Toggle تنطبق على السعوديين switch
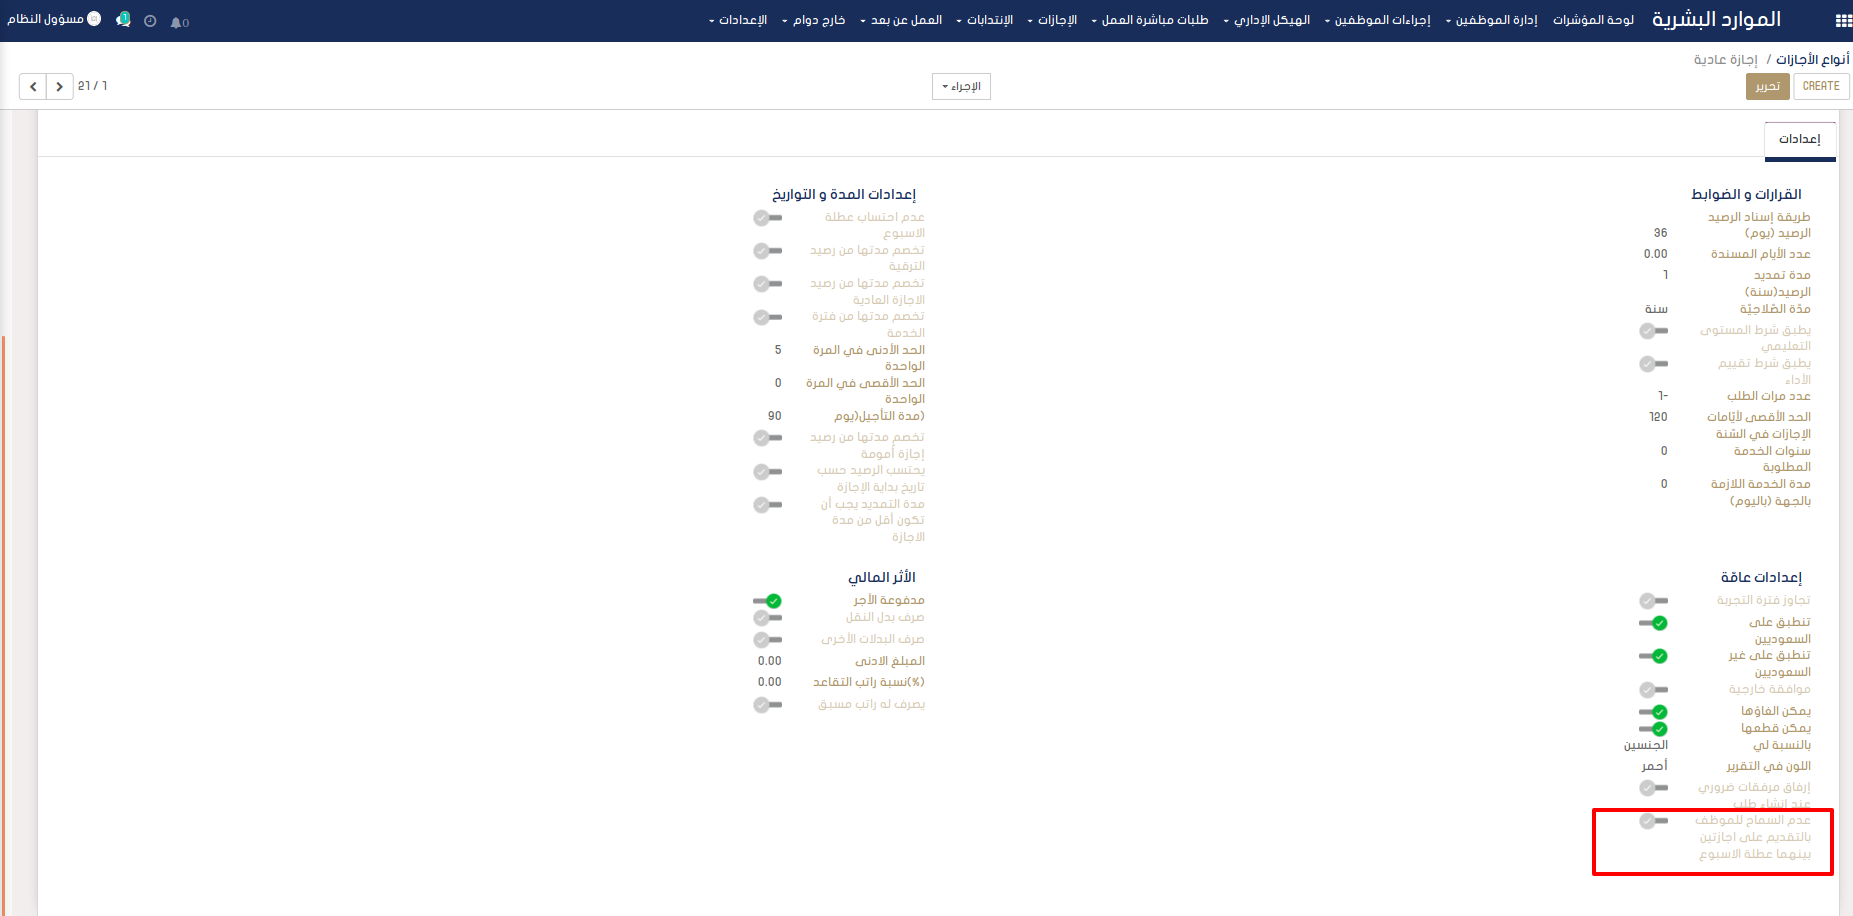This screenshot has width=1853, height=916. coord(1654,623)
